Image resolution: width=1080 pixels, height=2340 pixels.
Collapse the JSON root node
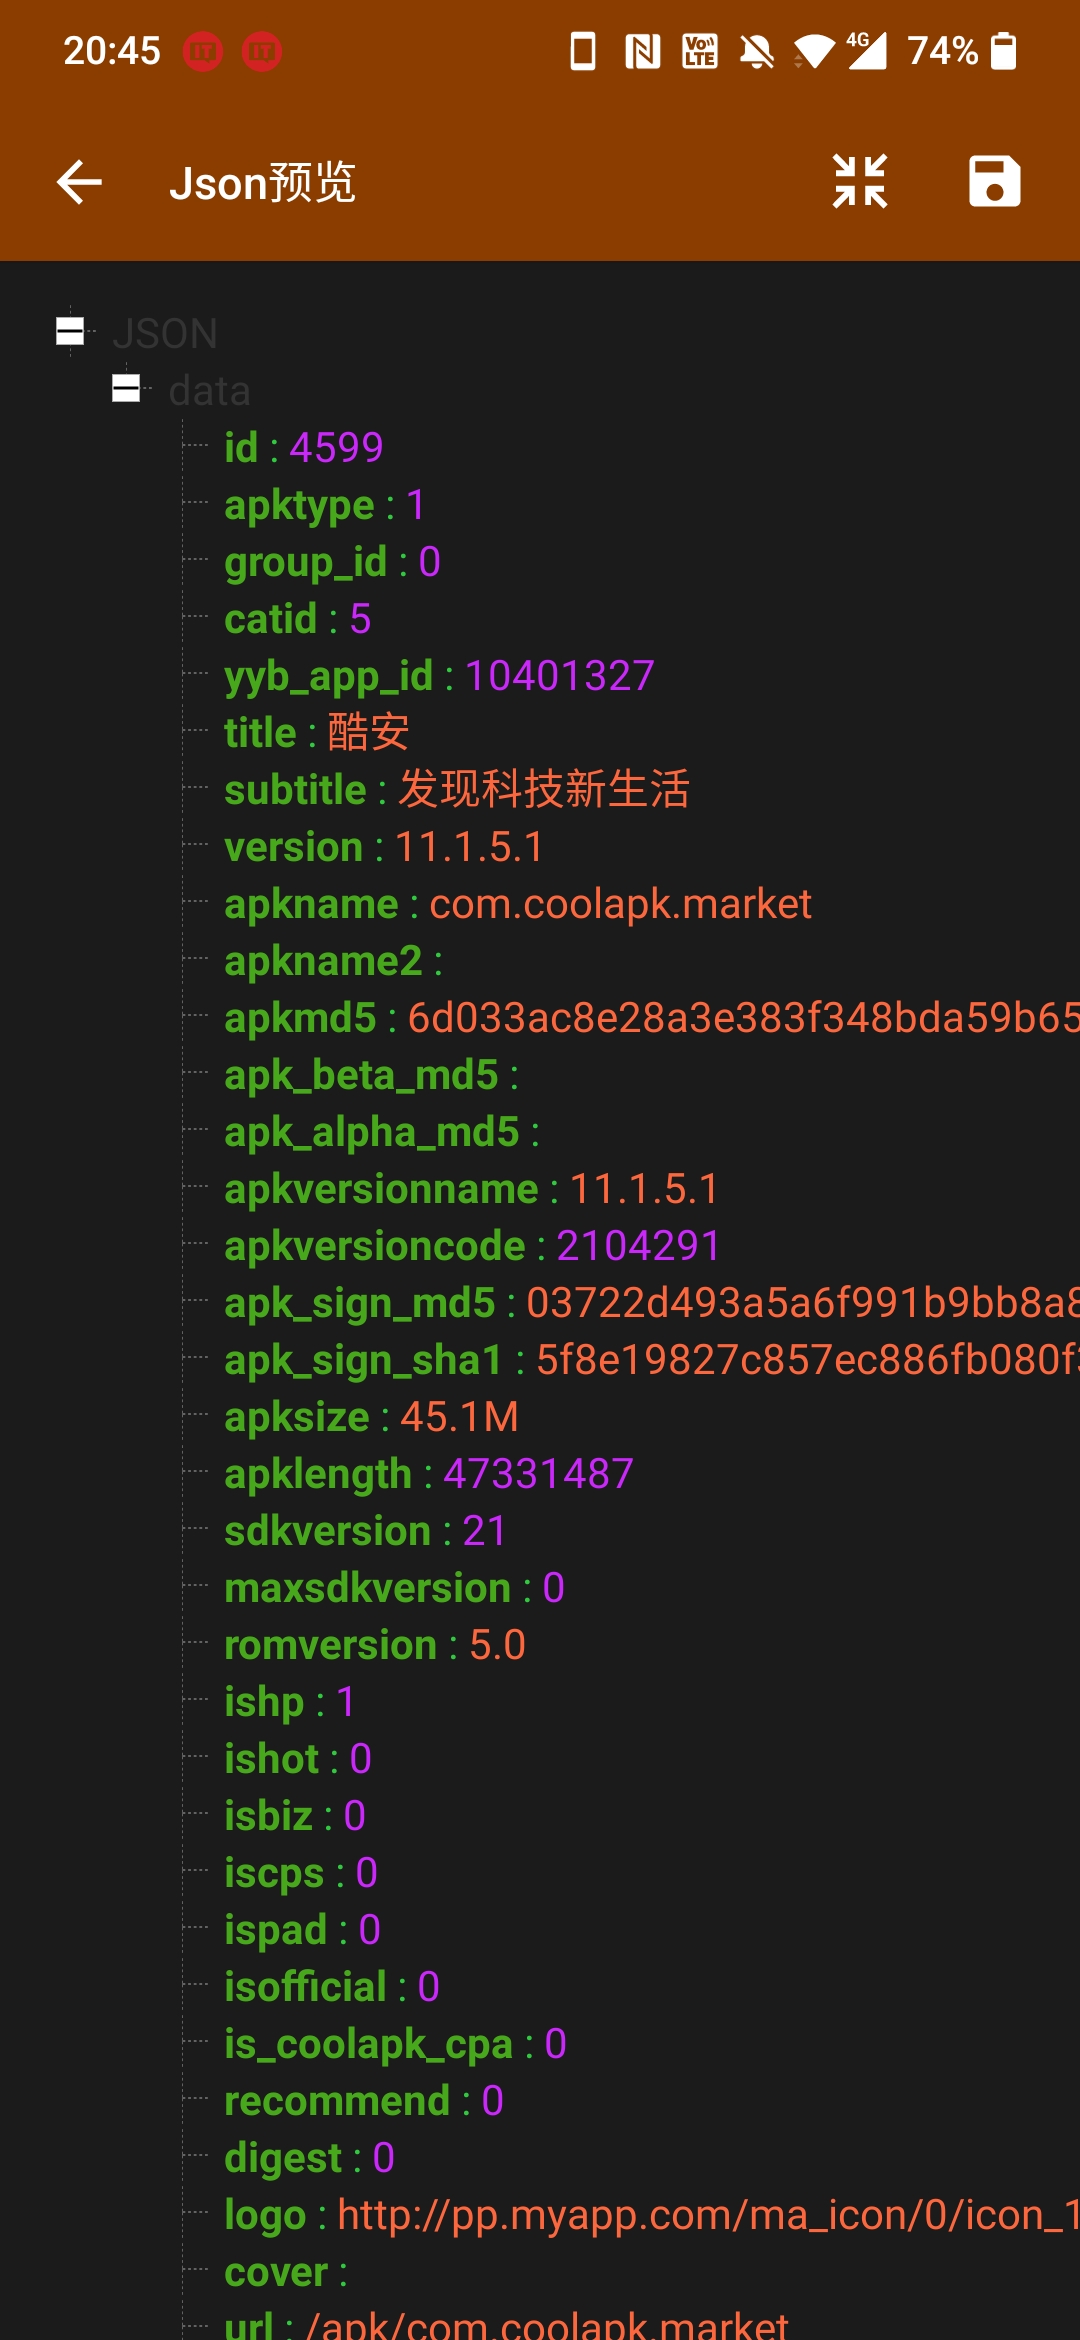[70, 331]
